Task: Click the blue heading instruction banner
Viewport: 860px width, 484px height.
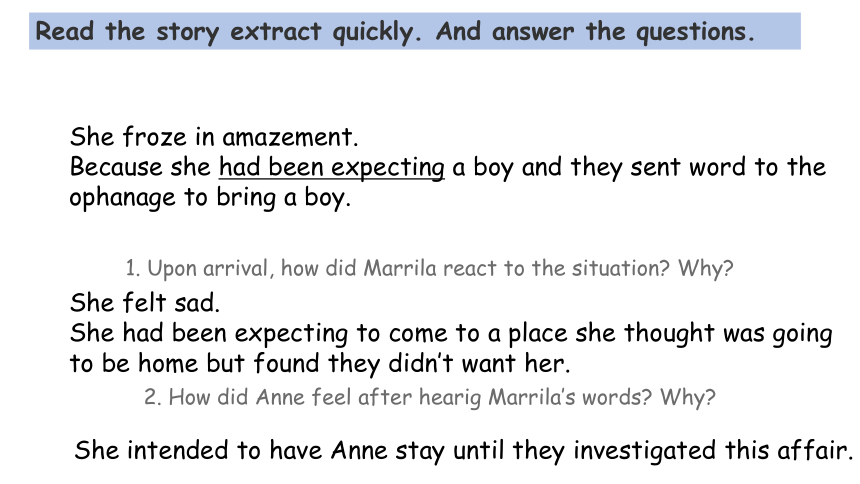Action: click(415, 31)
